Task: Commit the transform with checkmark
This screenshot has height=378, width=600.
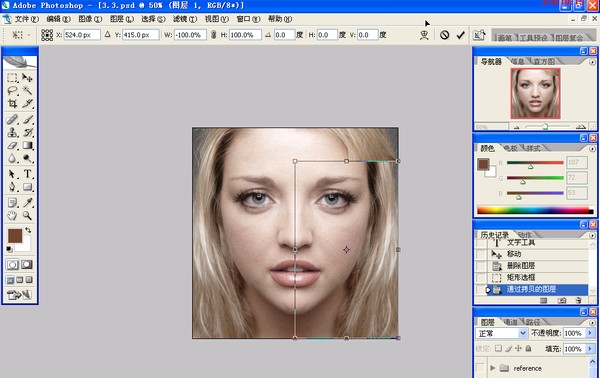Action: [461, 35]
